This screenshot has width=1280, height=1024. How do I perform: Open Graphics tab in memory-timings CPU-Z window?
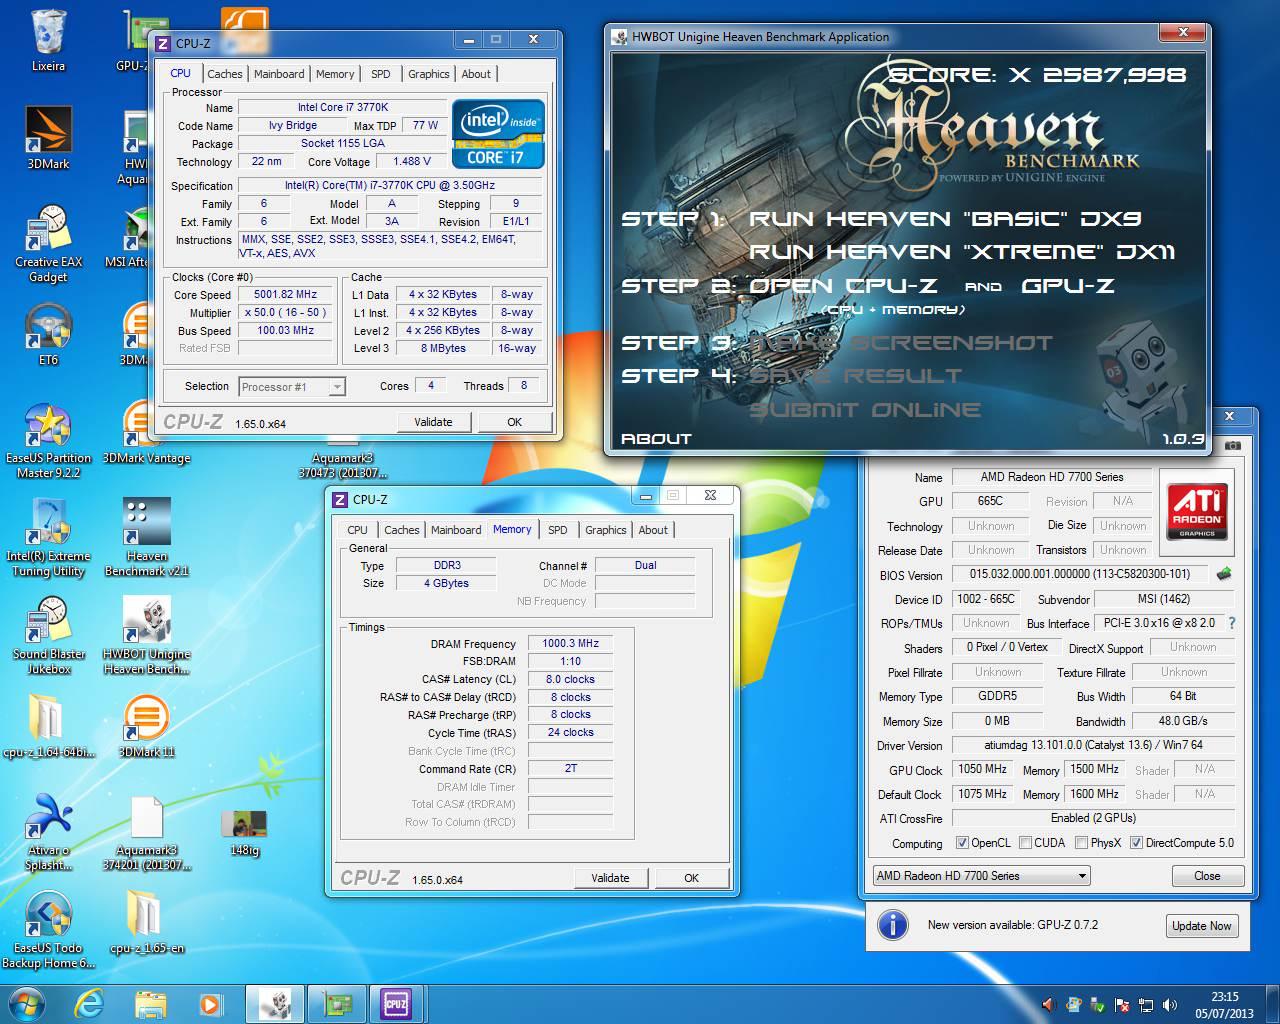coord(606,530)
